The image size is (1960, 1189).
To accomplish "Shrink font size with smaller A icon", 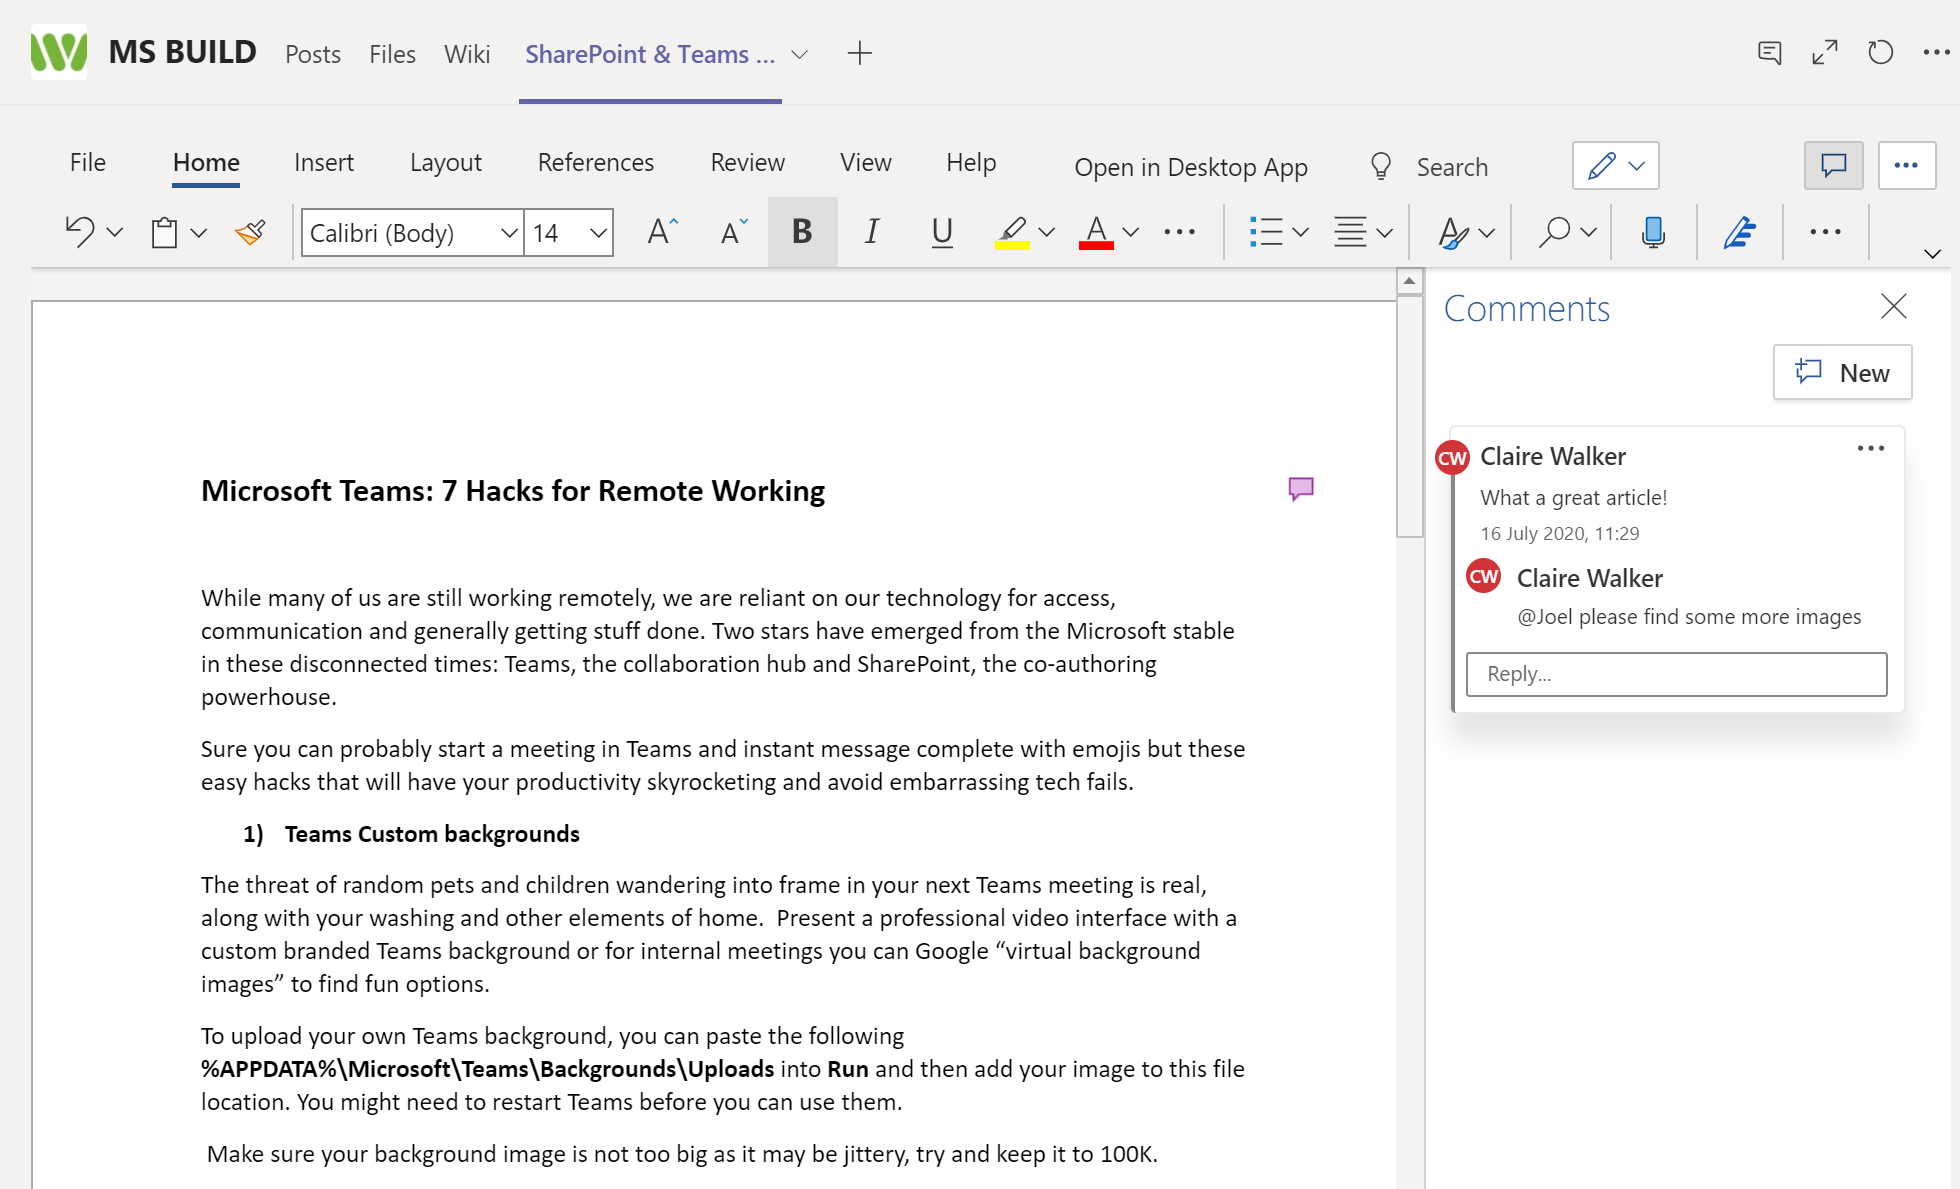I will coord(734,232).
